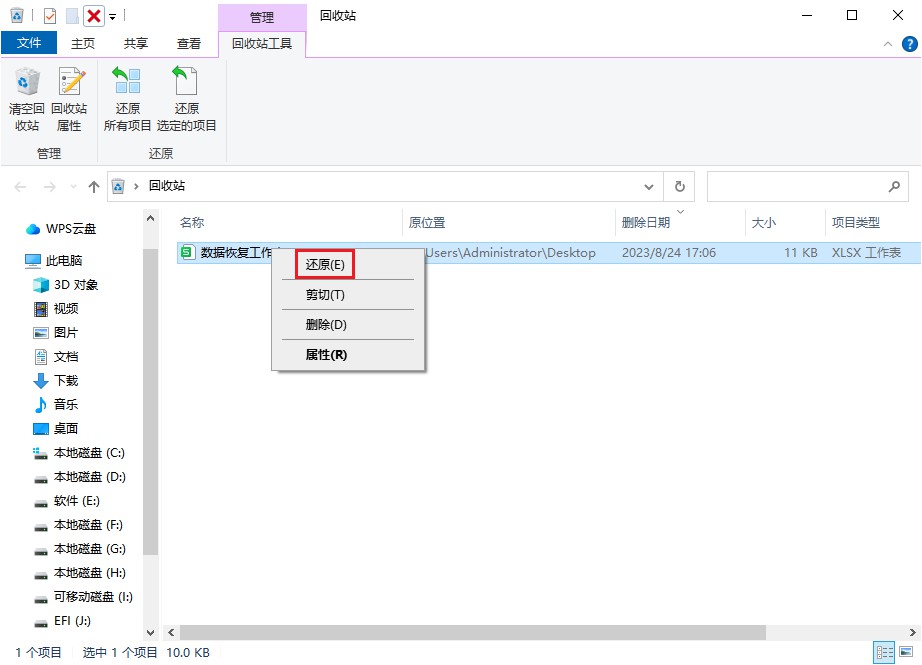The height and width of the screenshot is (665, 922).
Task: Open 本地磁盘 (G:) in sidebar
Action: click(79, 549)
